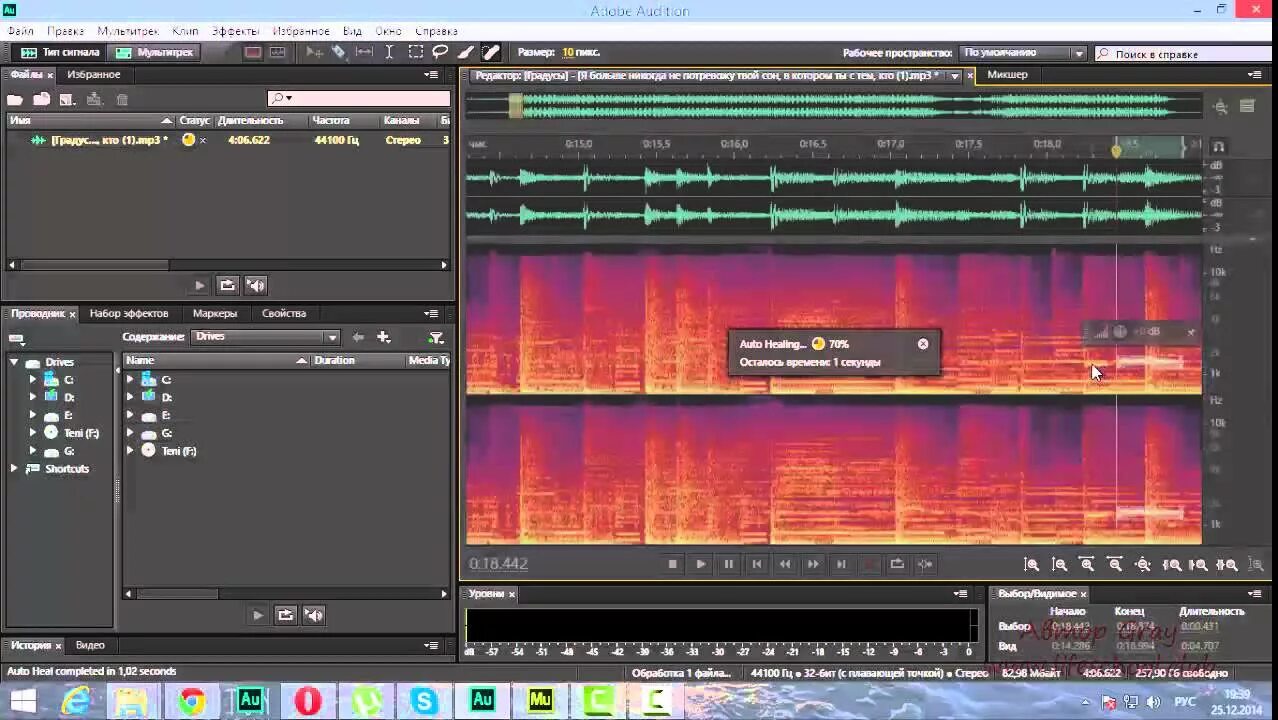Click the add shortcut plus icon in Media Browser
The width and height of the screenshot is (1278, 720).
pyautogui.click(x=383, y=337)
